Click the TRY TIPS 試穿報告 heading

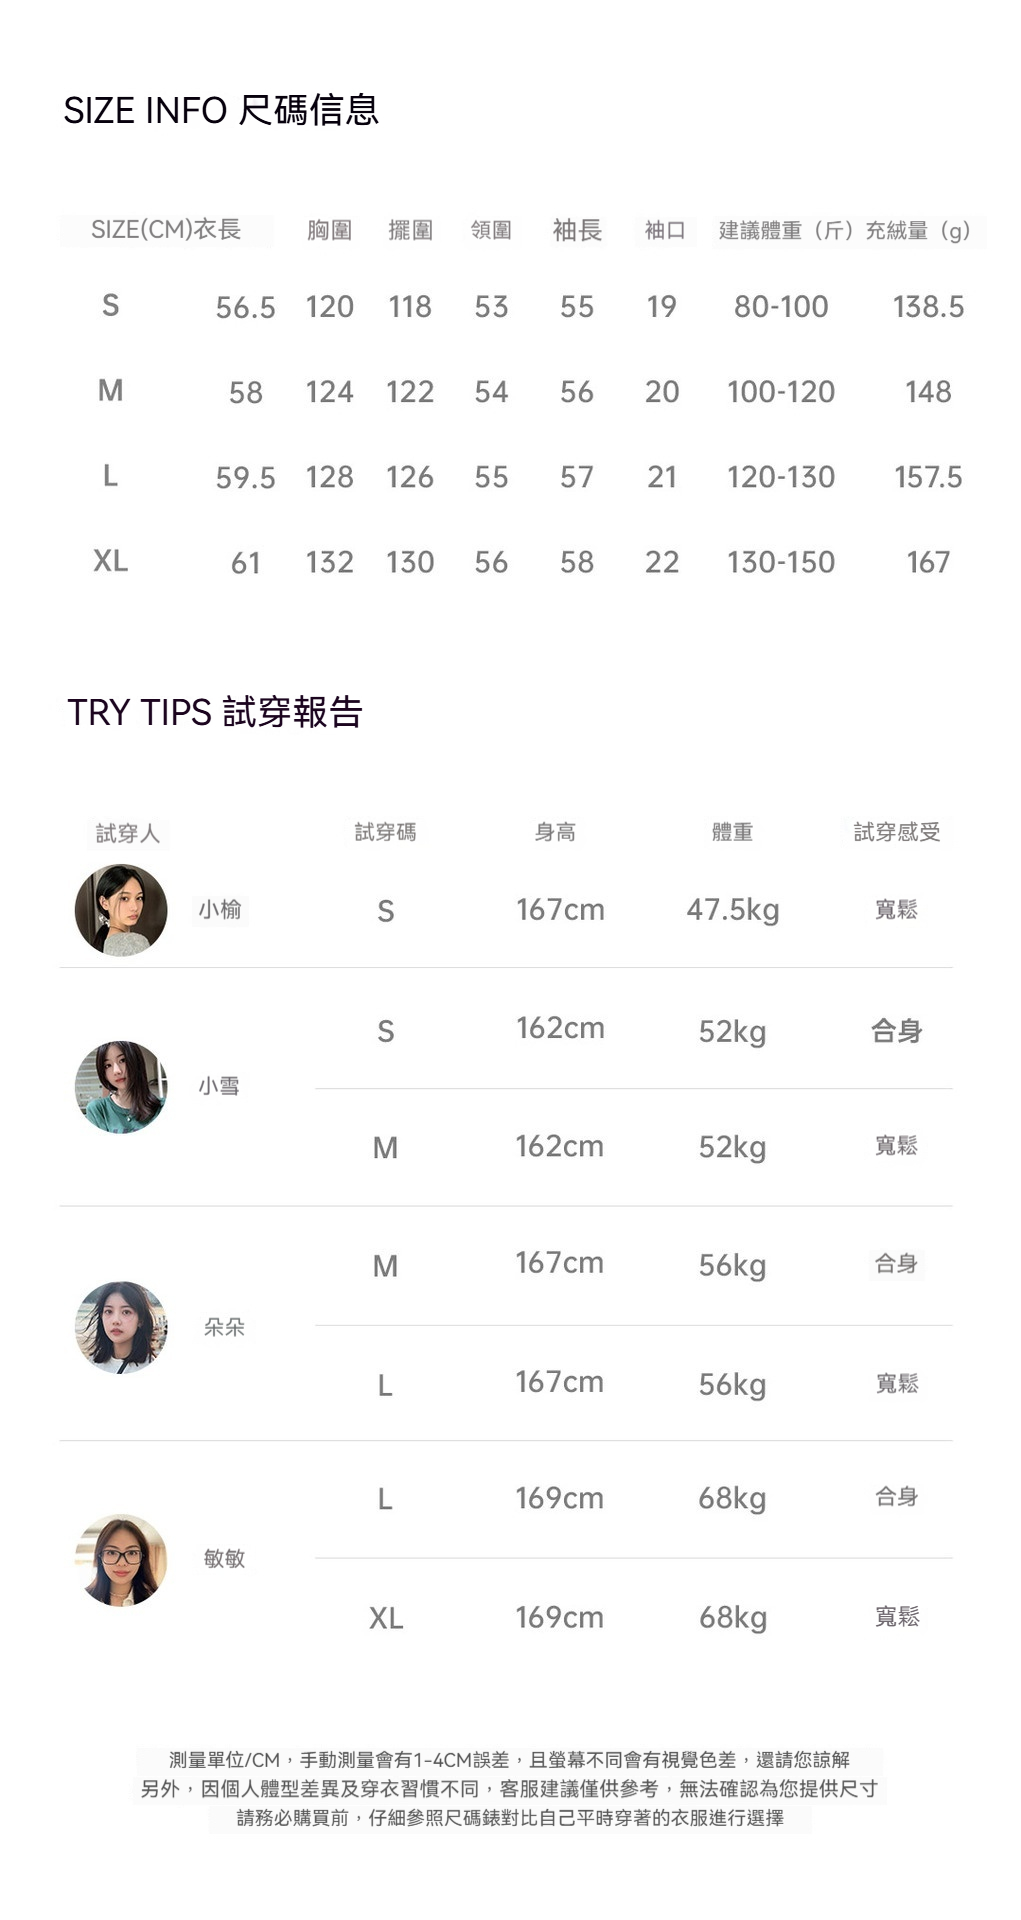214,712
